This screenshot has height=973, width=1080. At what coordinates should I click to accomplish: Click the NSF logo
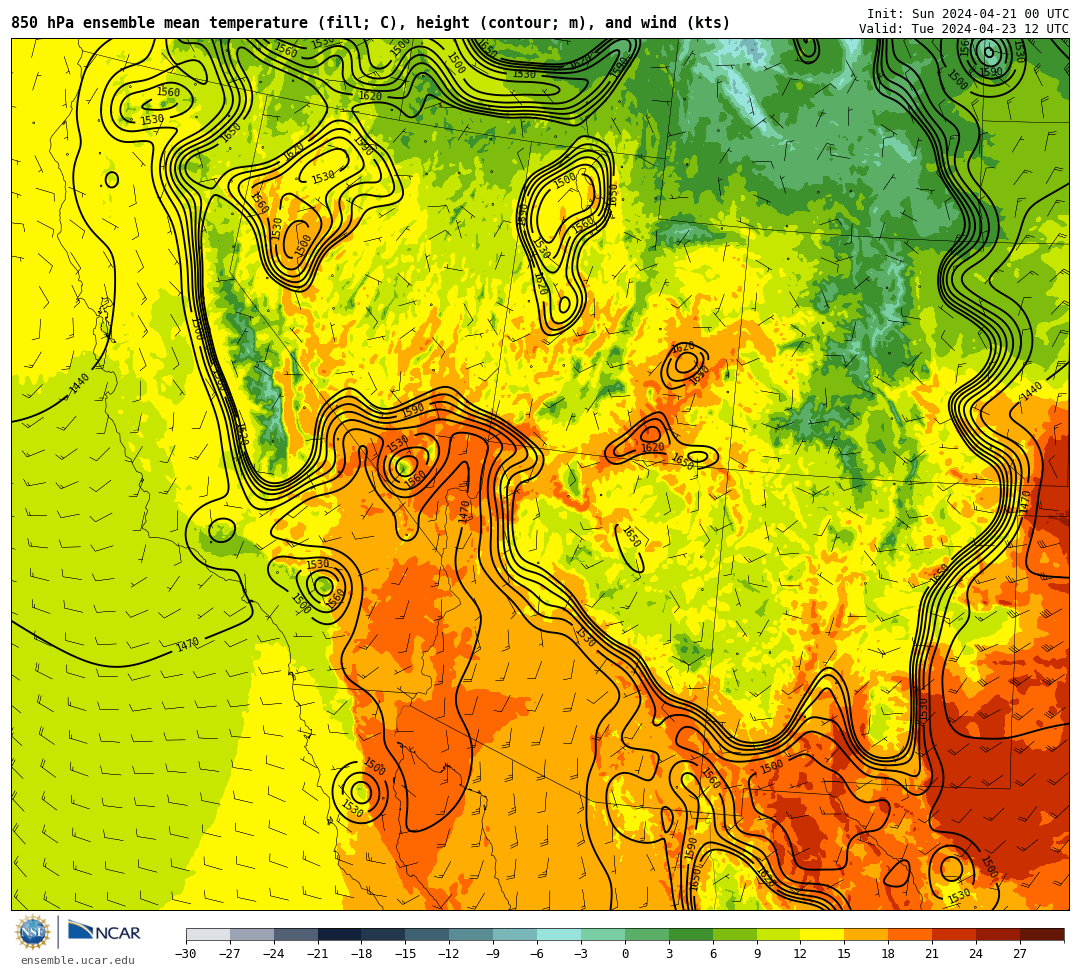[32, 932]
